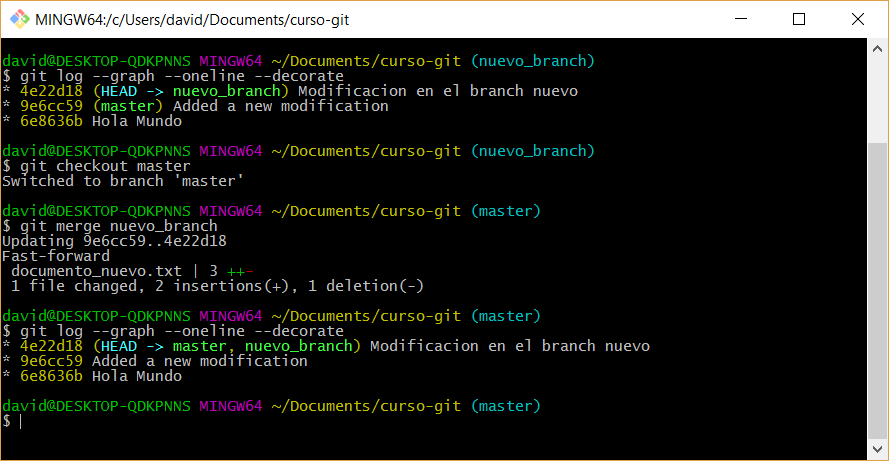The height and width of the screenshot is (461, 889).
Task: Close the MINGW64 terminal window
Action: (856, 19)
